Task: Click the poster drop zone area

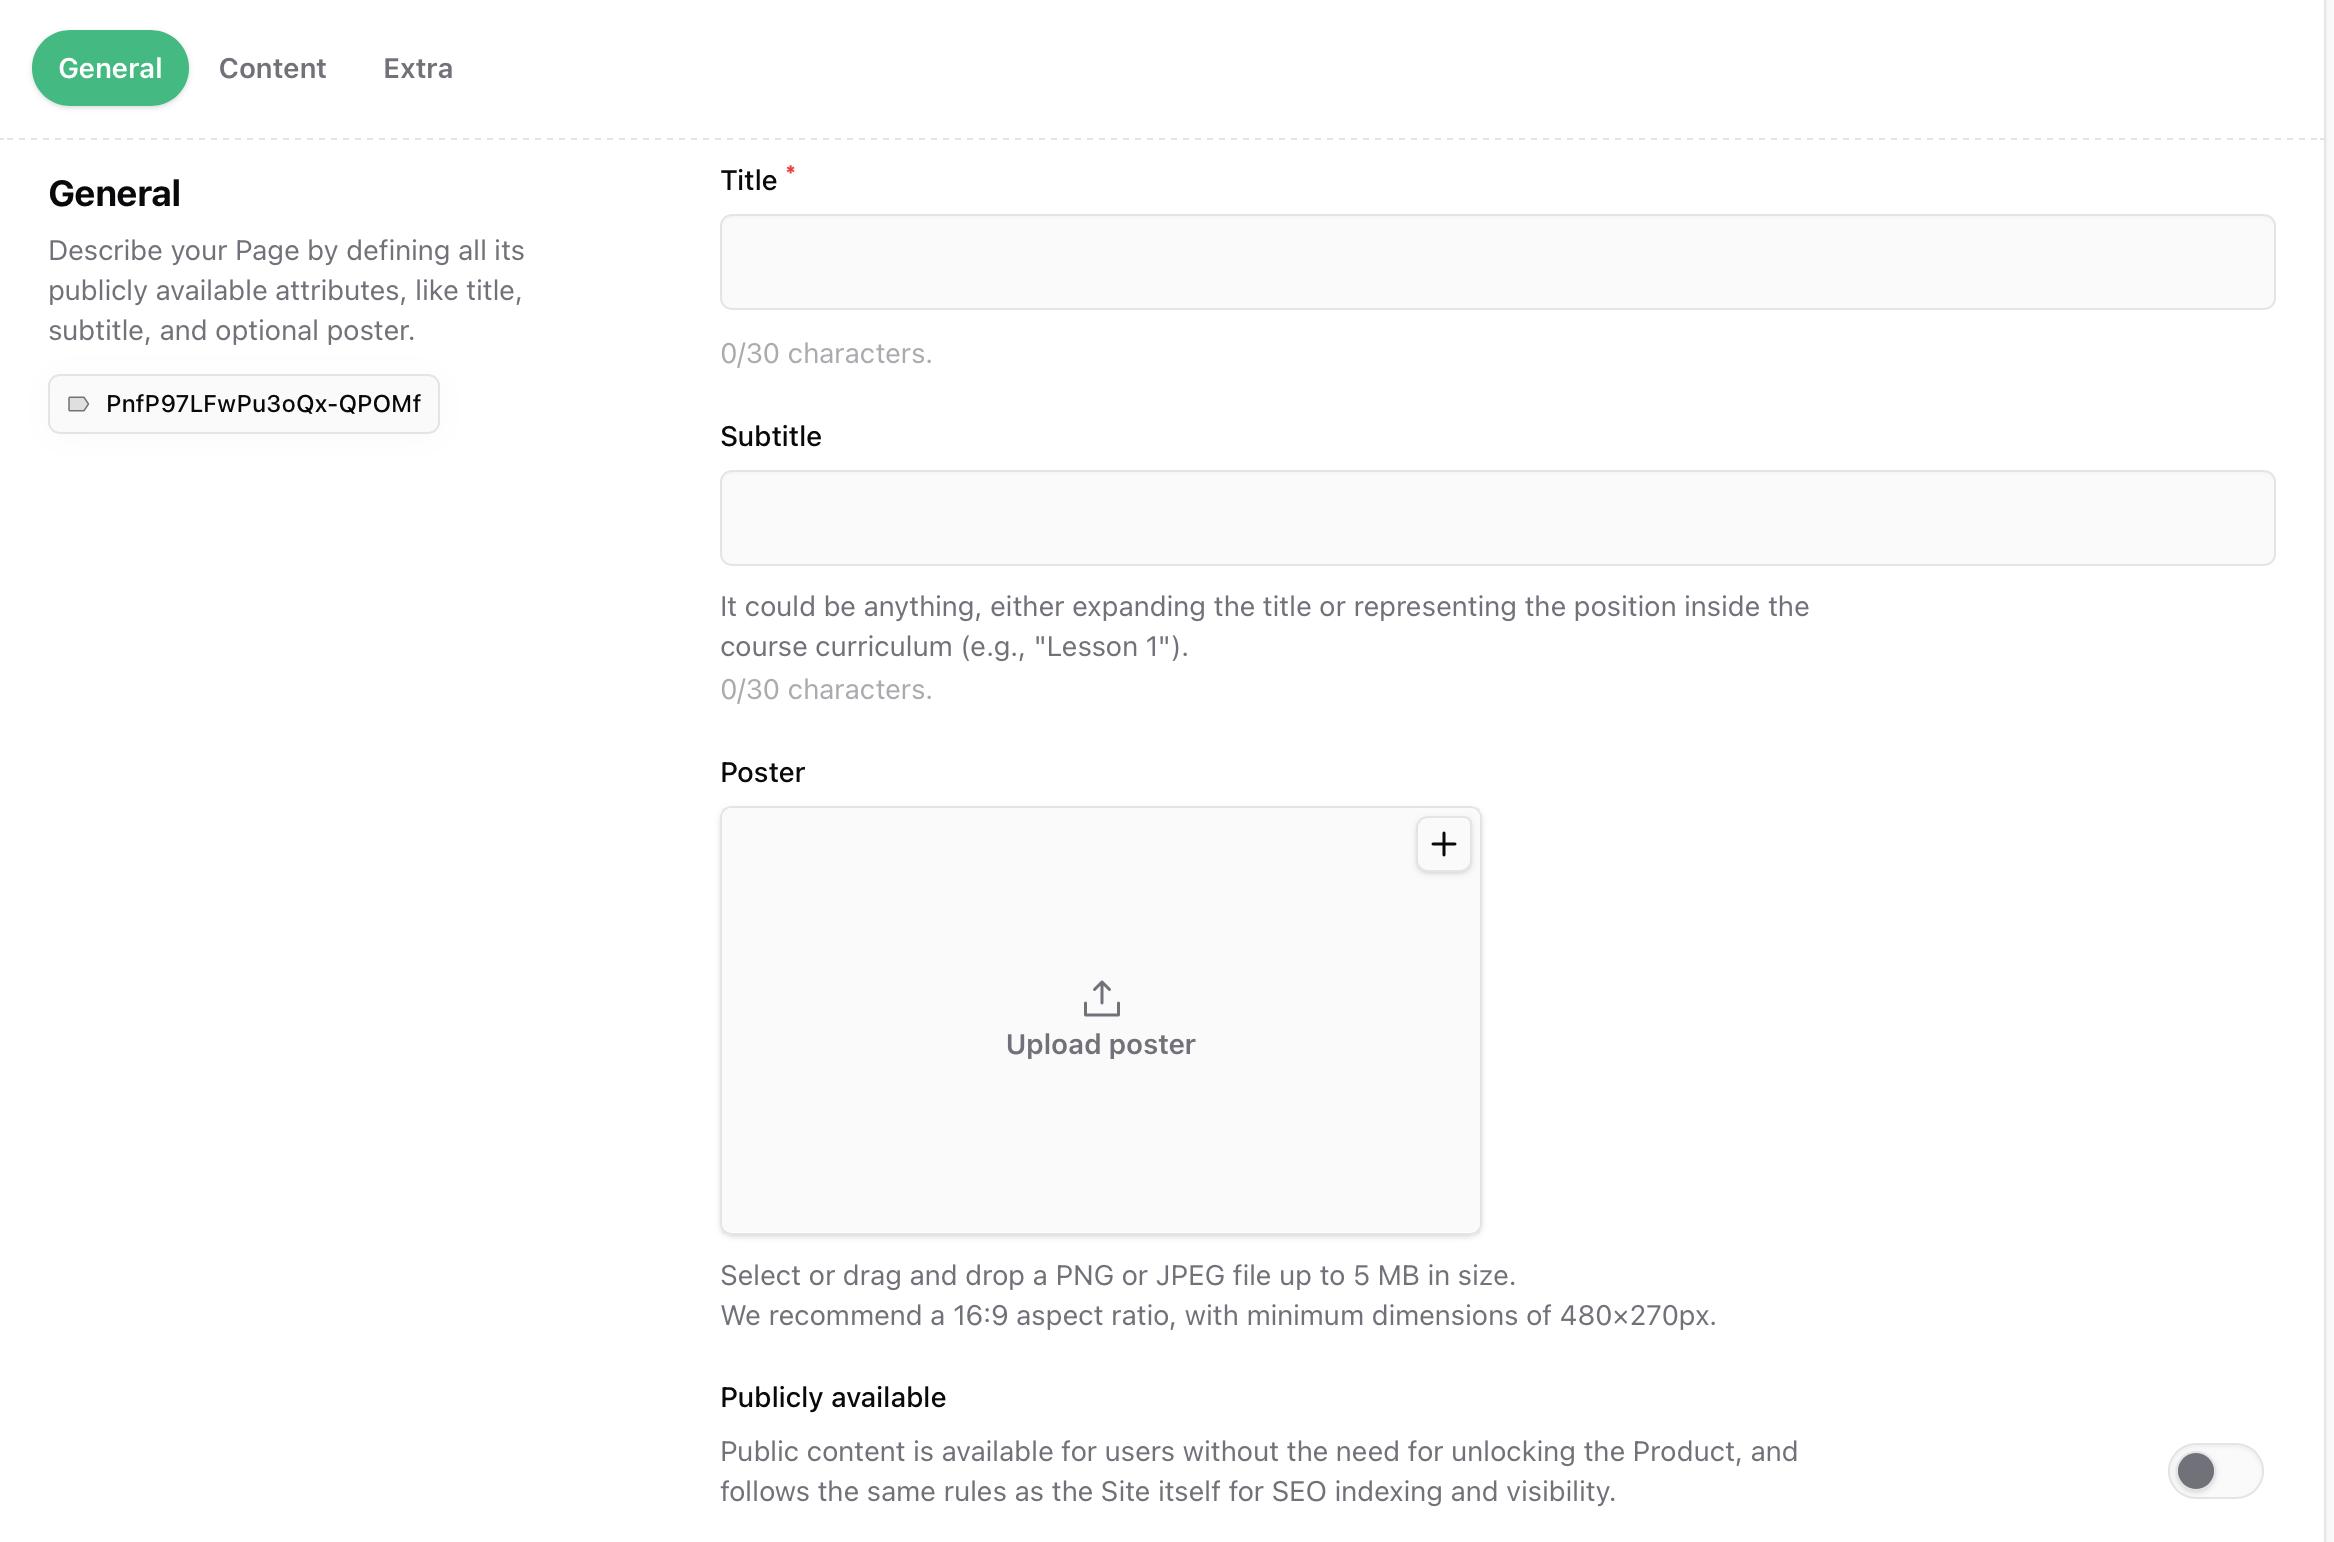Action: [1100, 1020]
